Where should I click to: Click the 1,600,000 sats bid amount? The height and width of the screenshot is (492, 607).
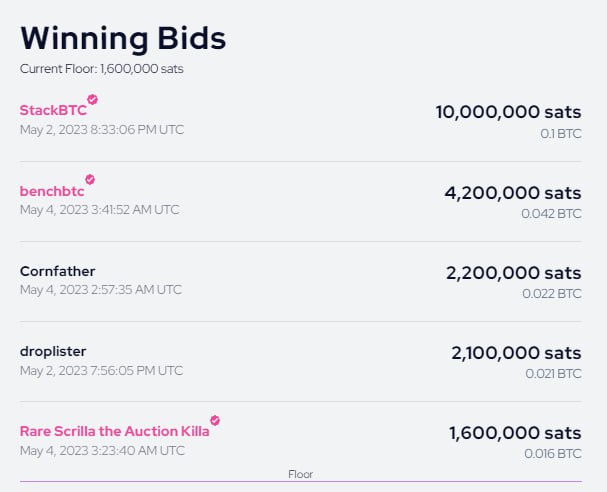pos(515,433)
